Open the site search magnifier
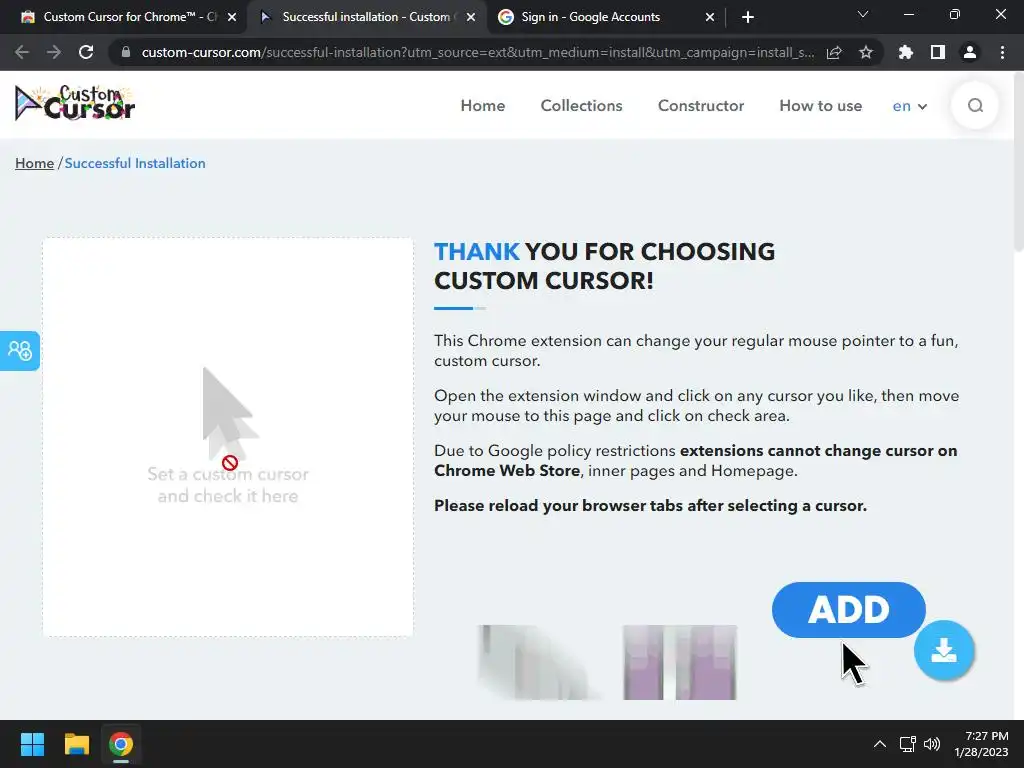Viewport: 1024px width, 768px height. tap(975, 106)
